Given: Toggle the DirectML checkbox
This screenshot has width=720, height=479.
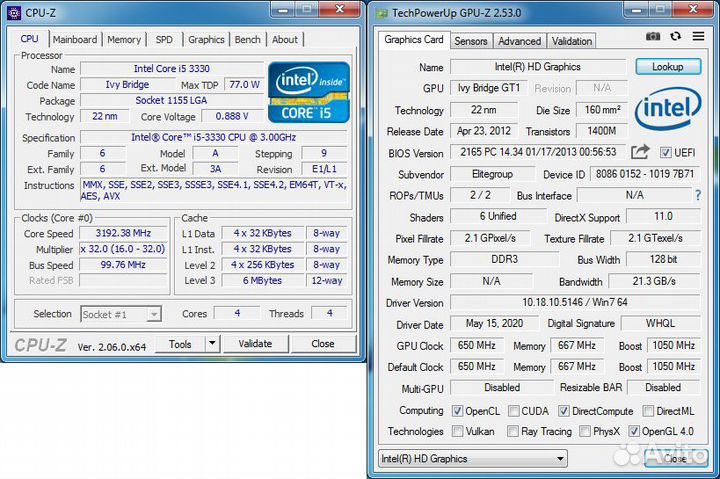Looking at the screenshot, I should pyautogui.click(x=648, y=411).
